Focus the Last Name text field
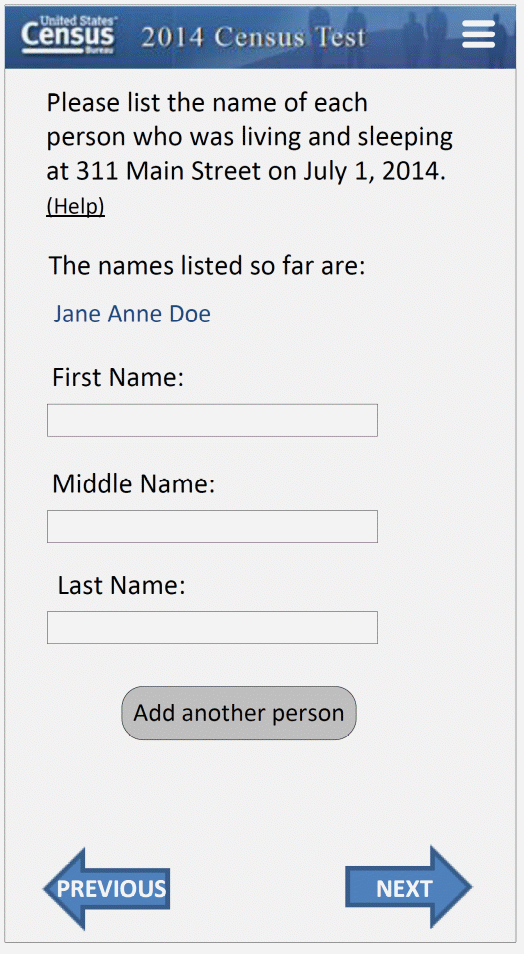 pos(212,627)
